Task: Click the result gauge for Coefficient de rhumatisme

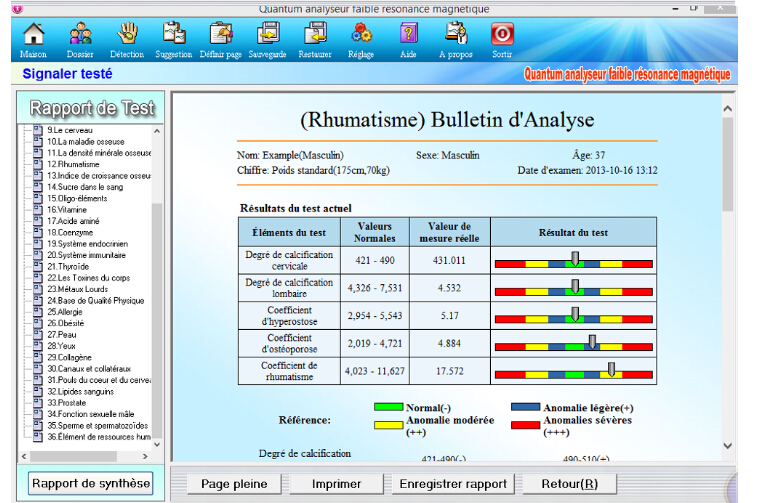Action: click(574, 371)
